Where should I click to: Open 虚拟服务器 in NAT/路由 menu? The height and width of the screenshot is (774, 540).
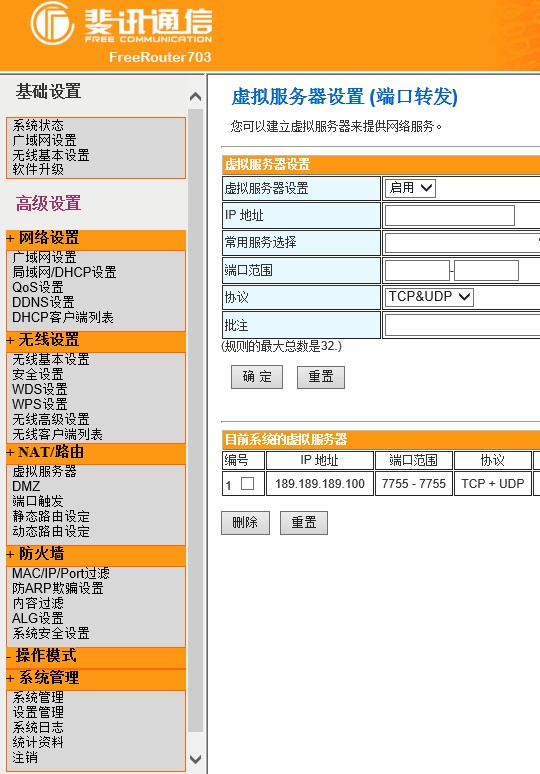(x=44, y=471)
